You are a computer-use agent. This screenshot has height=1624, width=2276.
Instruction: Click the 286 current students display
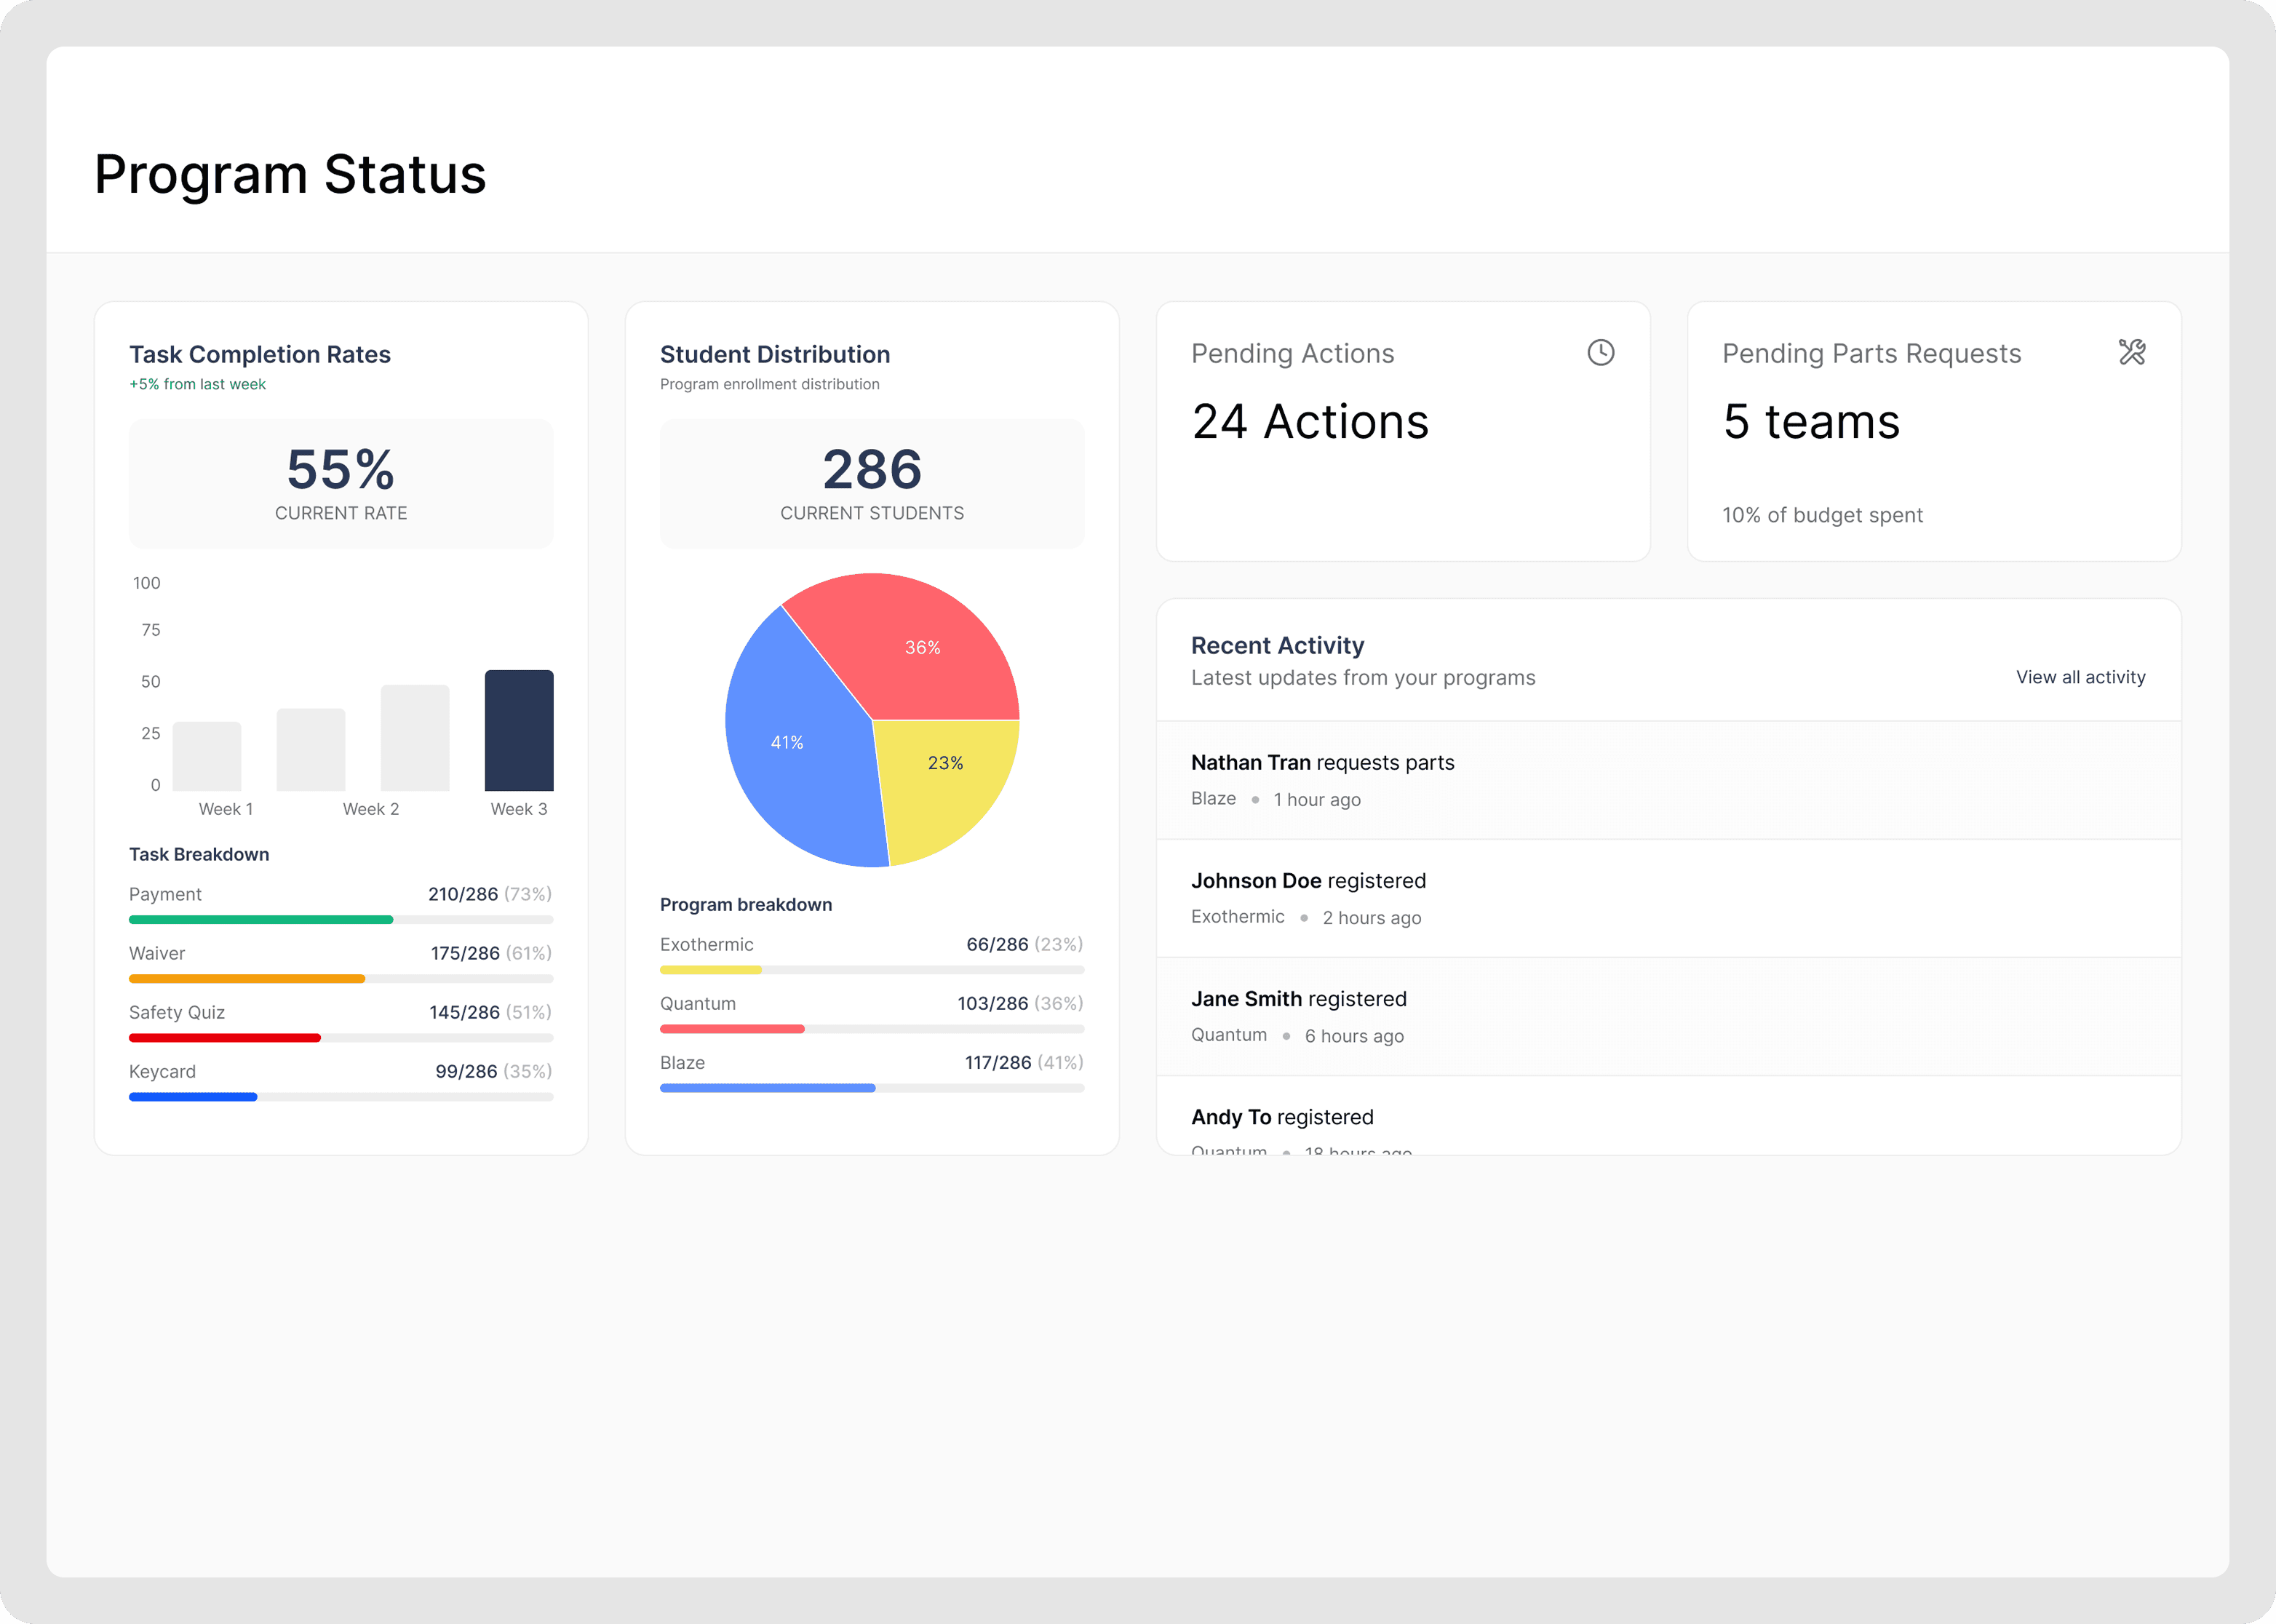click(x=871, y=469)
